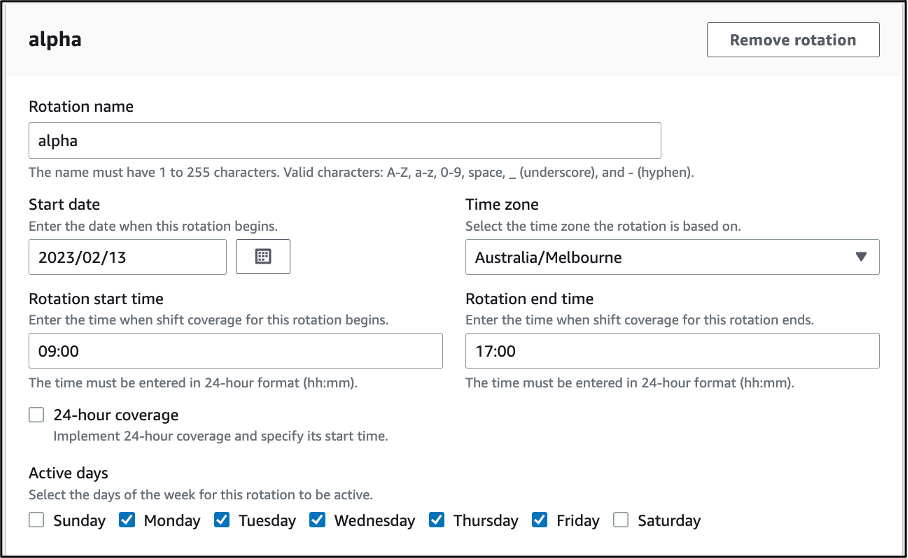Uncheck the Wednesday checkbox
Viewport: 908px width, 558px height.
(x=317, y=520)
